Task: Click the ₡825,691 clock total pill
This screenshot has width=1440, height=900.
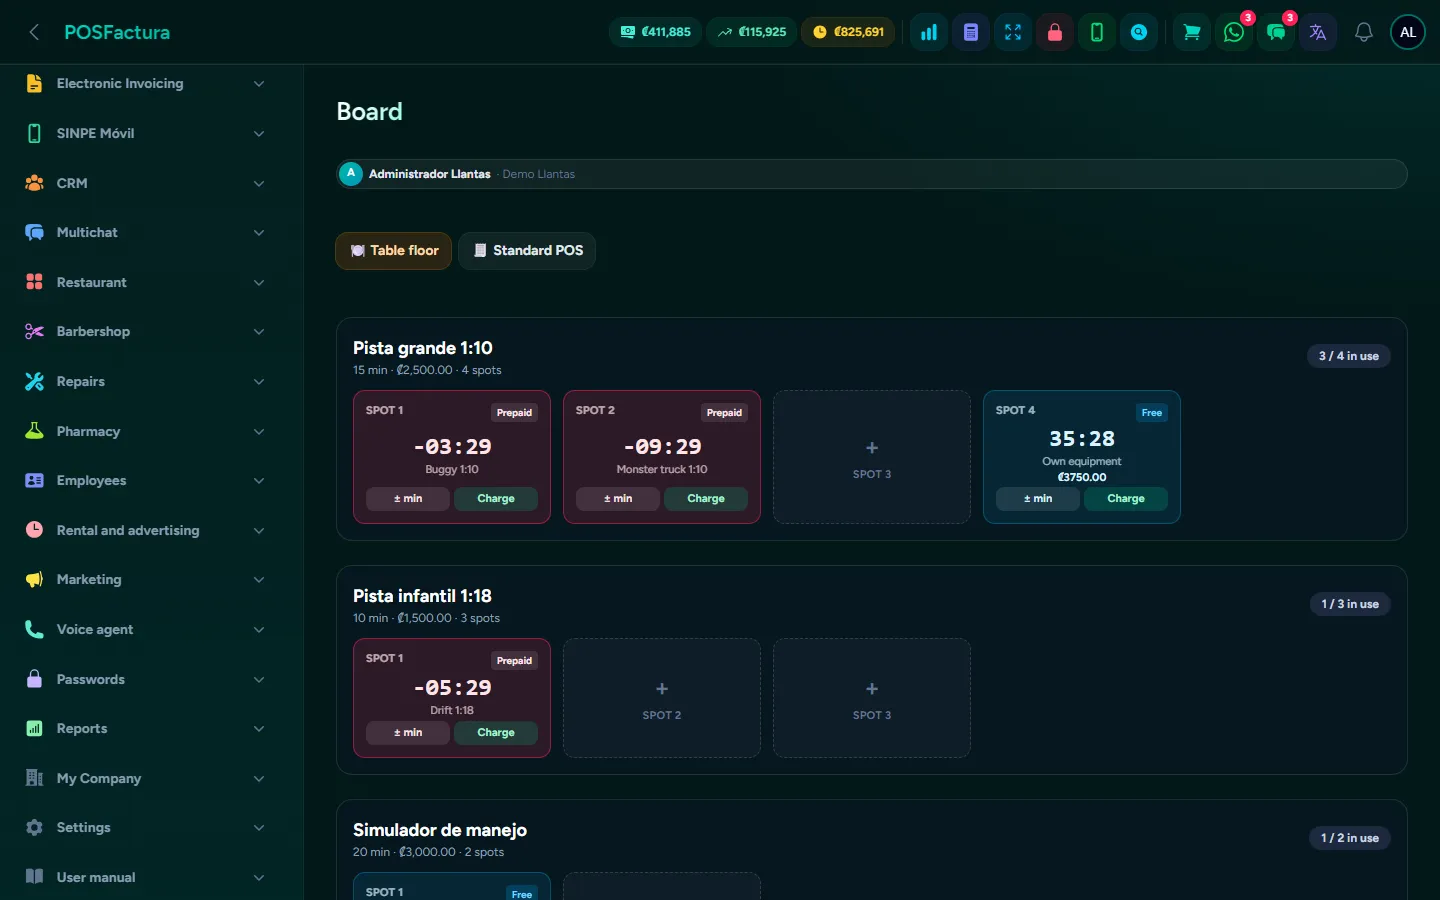Action: pyautogui.click(x=848, y=32)
